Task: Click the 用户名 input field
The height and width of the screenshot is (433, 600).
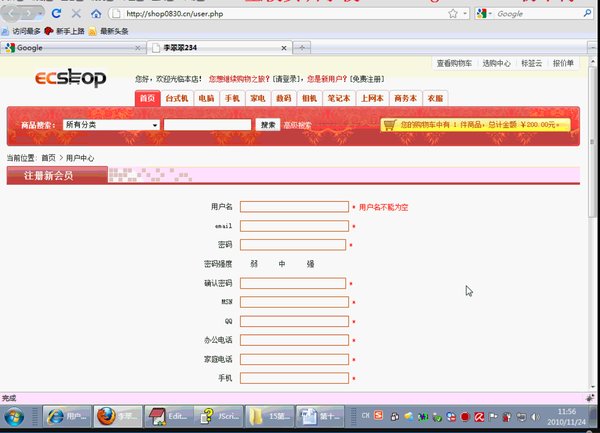Action: tap(294, 207)
